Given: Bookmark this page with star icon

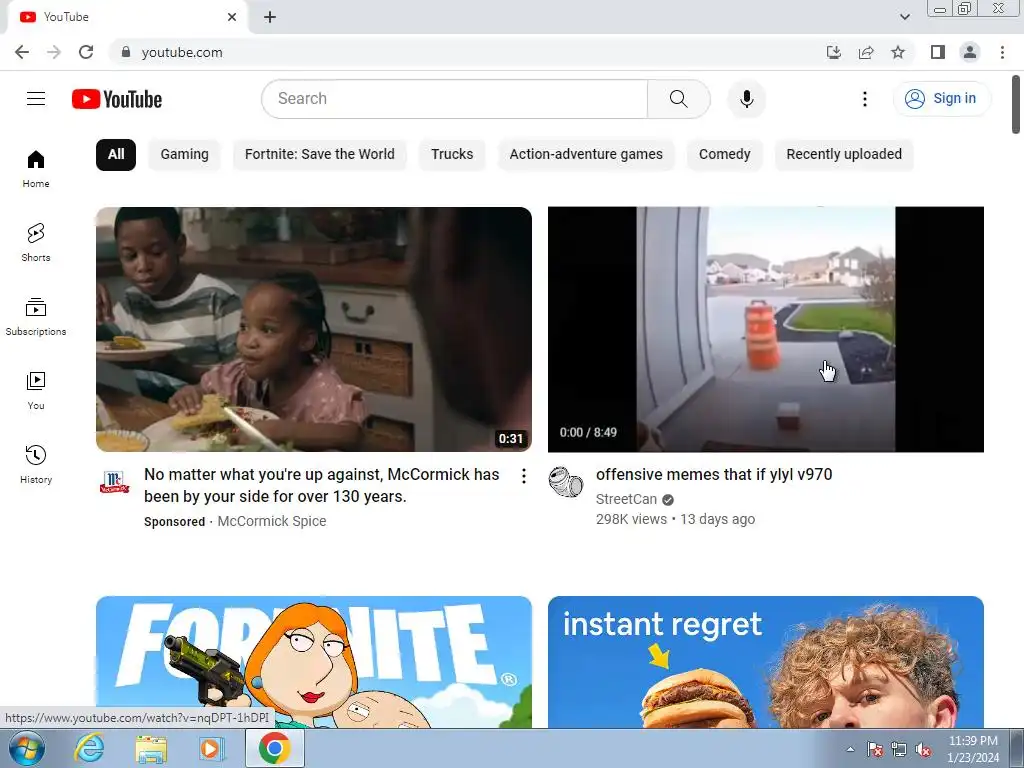Looking at the screenshot, I should tap(898, 52).
